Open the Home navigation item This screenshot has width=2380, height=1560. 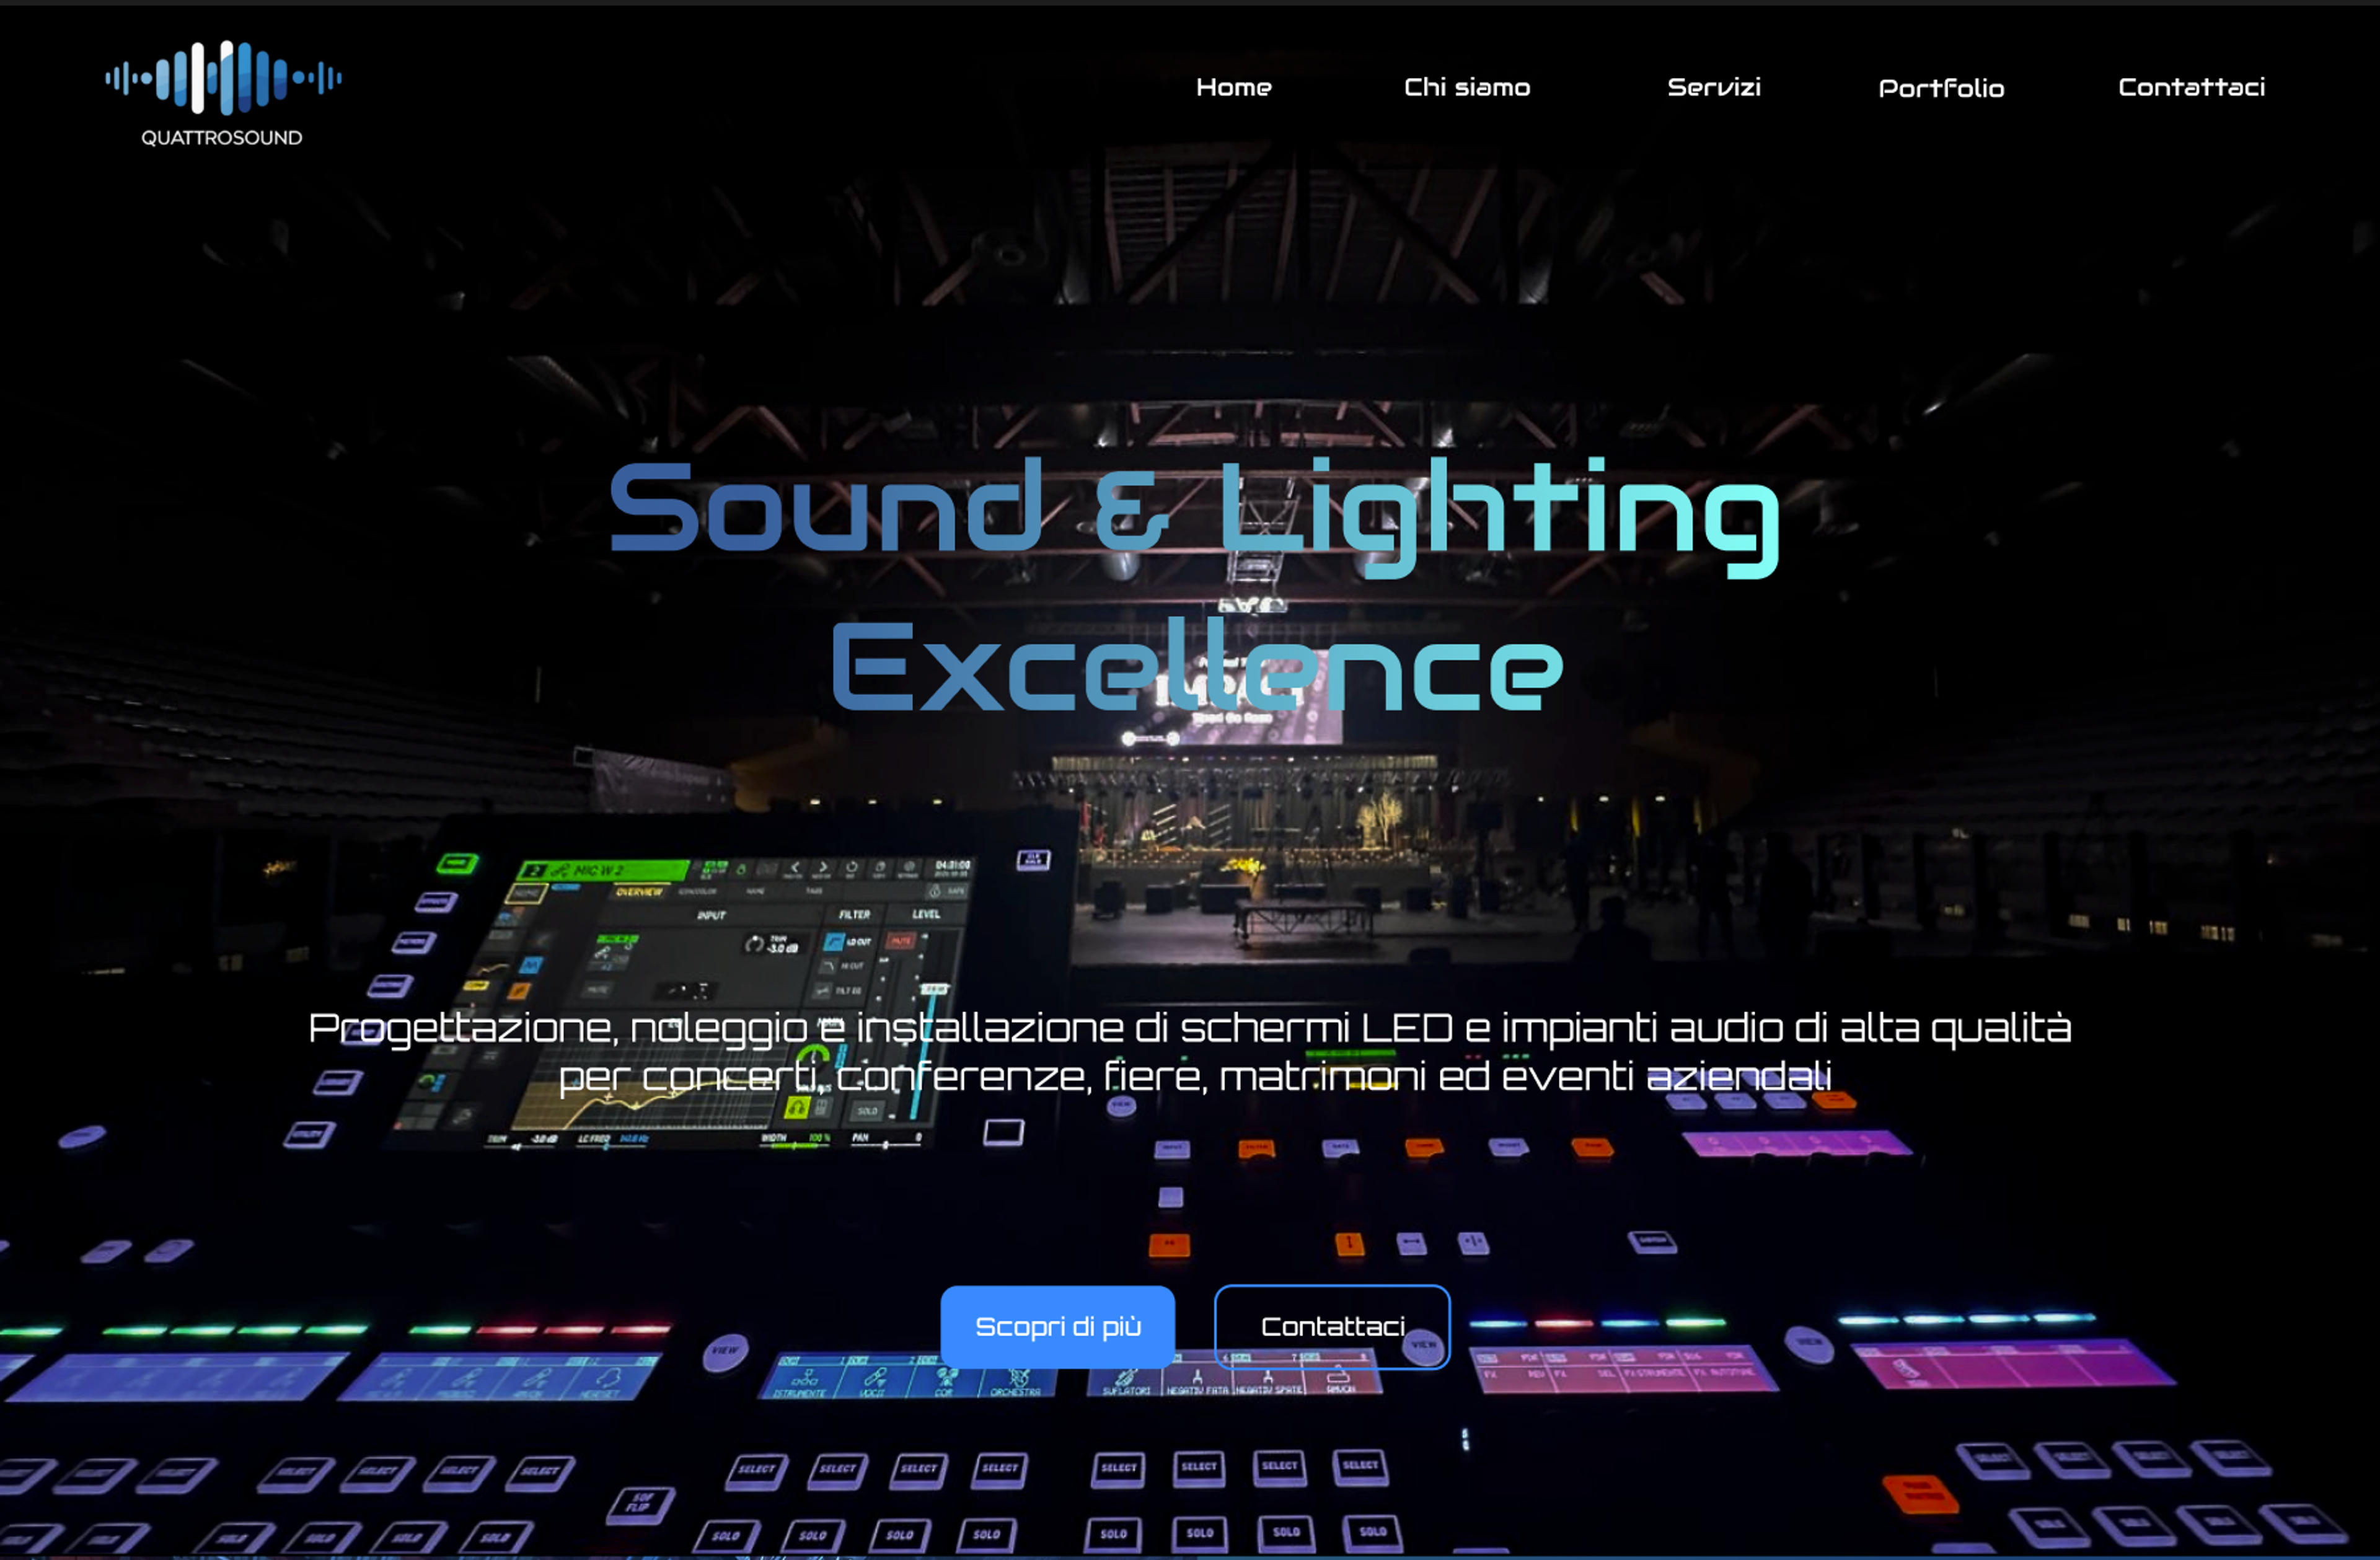pos(1233,88)
